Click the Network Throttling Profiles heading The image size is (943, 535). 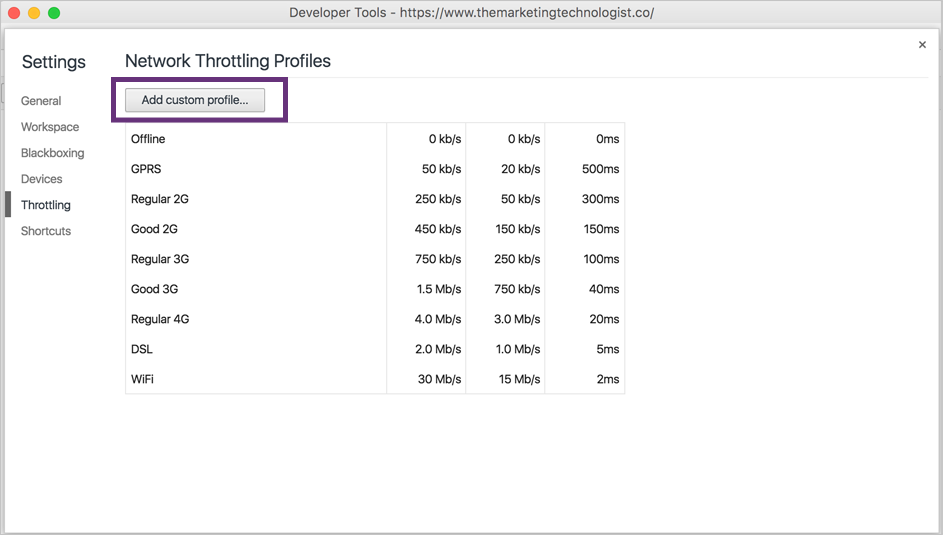click(x=228, y=61)
